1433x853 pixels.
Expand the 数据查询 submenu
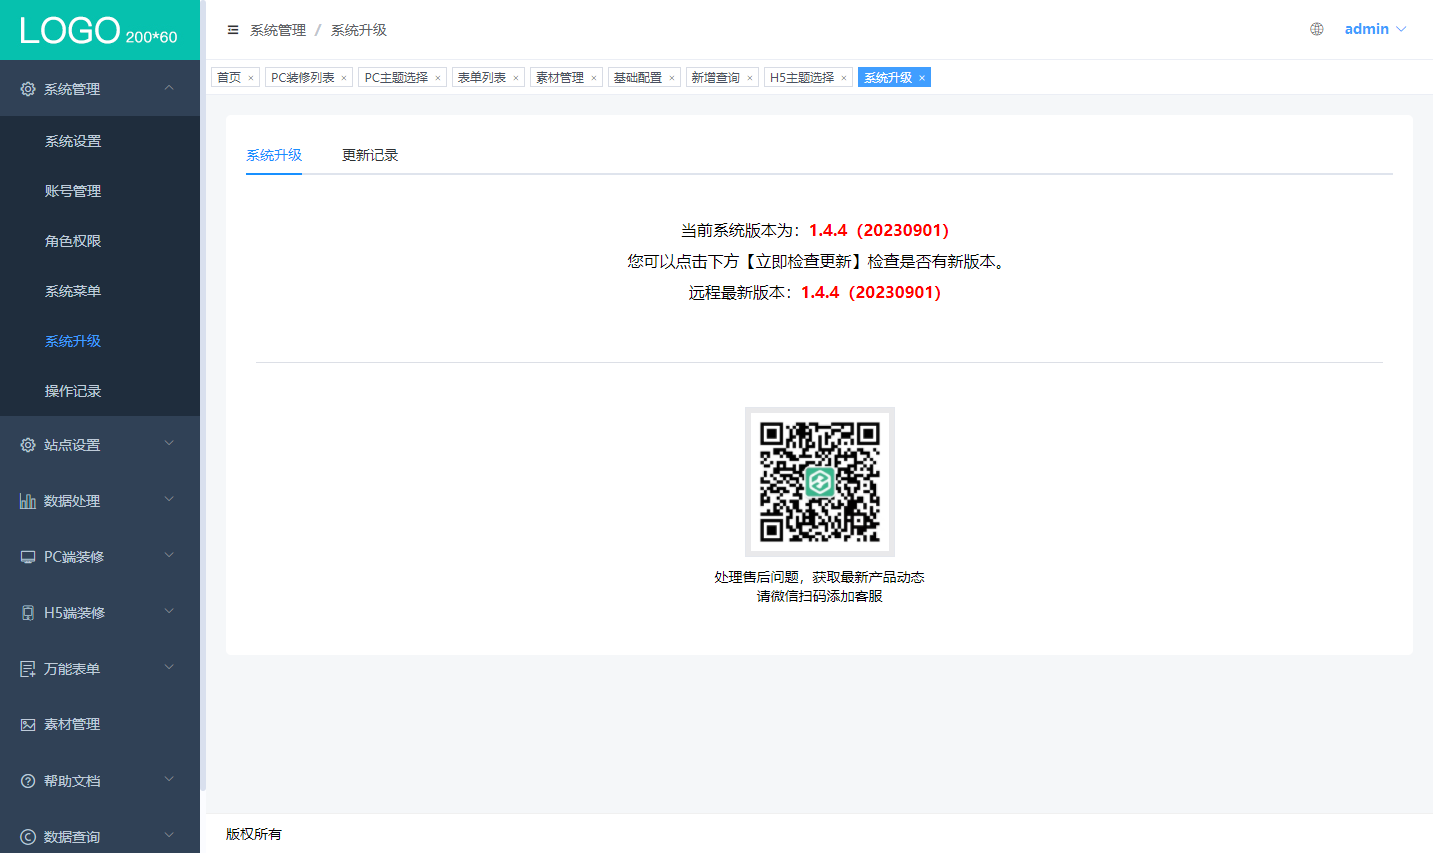169,835
